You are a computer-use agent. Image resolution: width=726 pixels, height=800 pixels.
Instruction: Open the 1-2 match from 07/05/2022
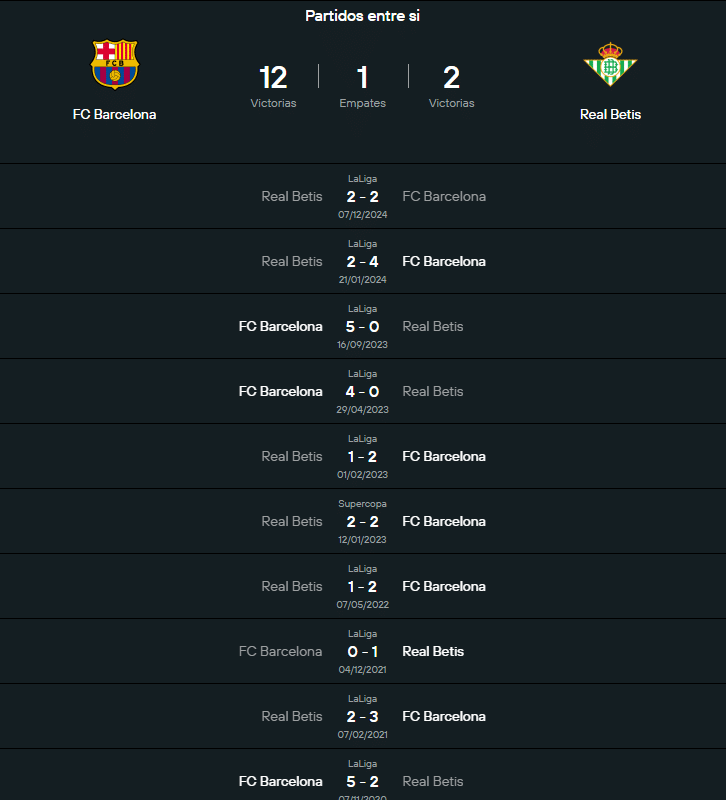click(x=362, y=586)
